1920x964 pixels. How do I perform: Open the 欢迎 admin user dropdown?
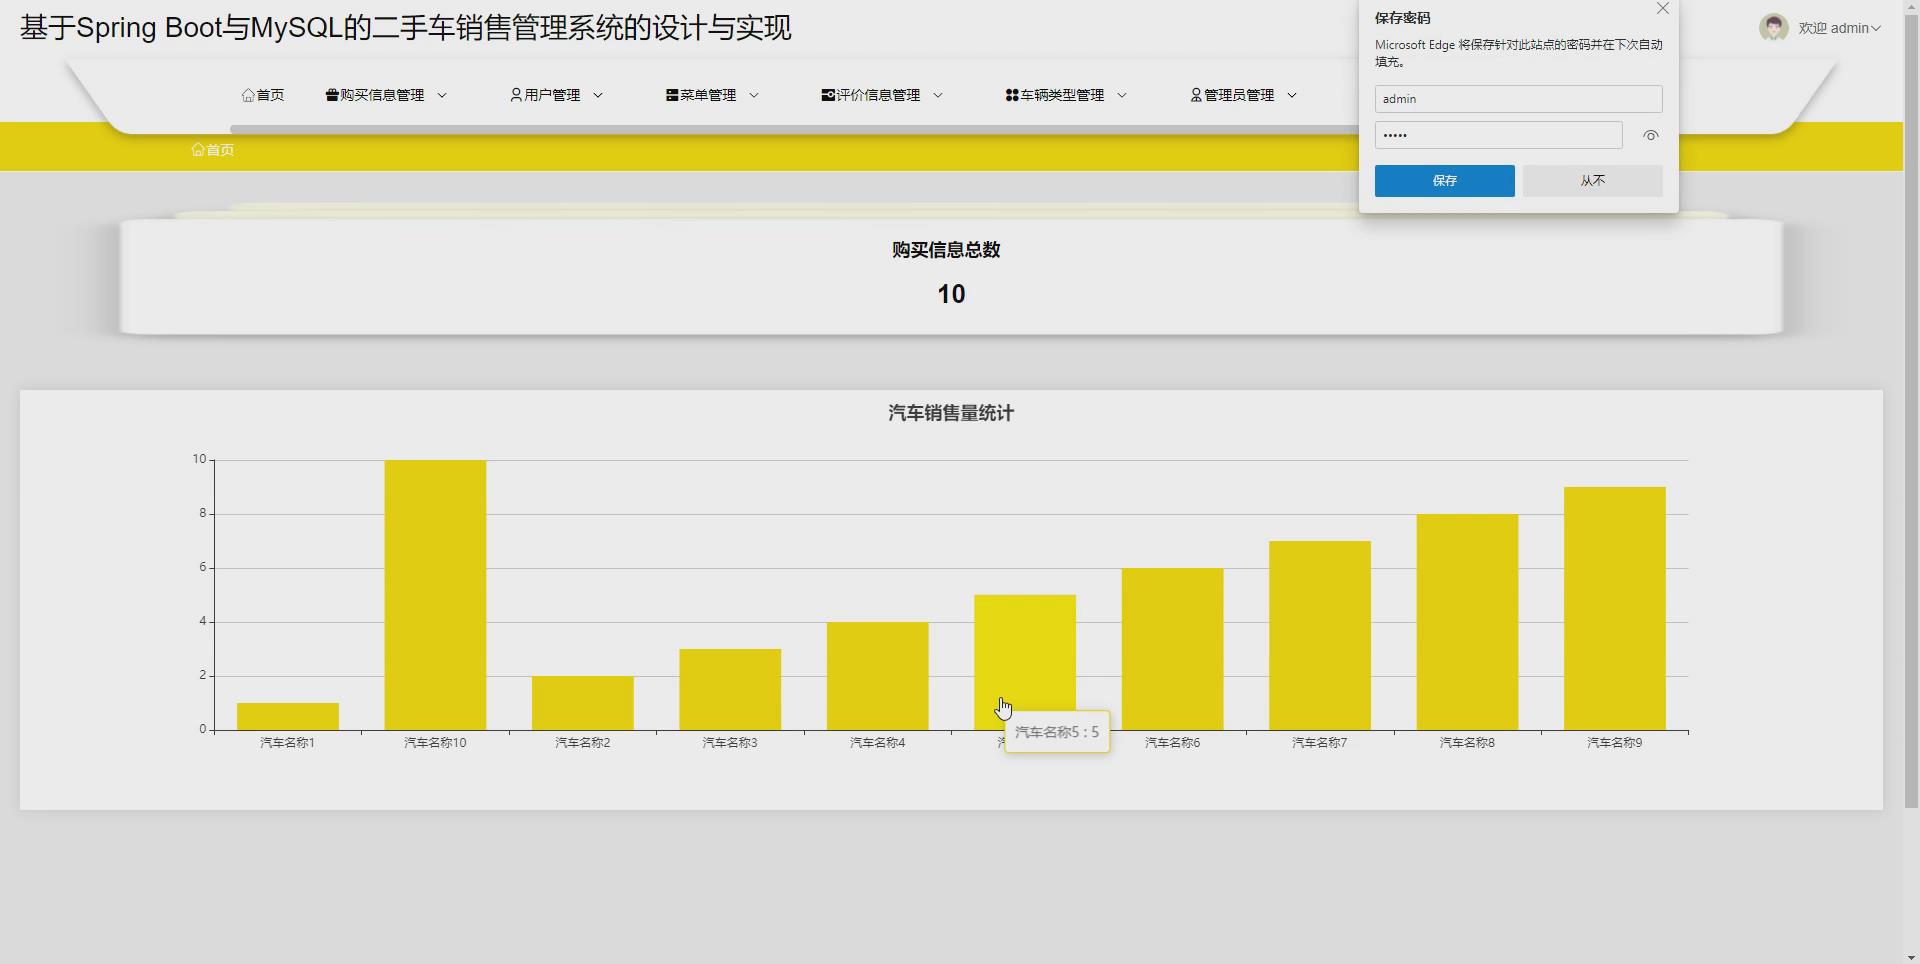tap(1840, 28)
